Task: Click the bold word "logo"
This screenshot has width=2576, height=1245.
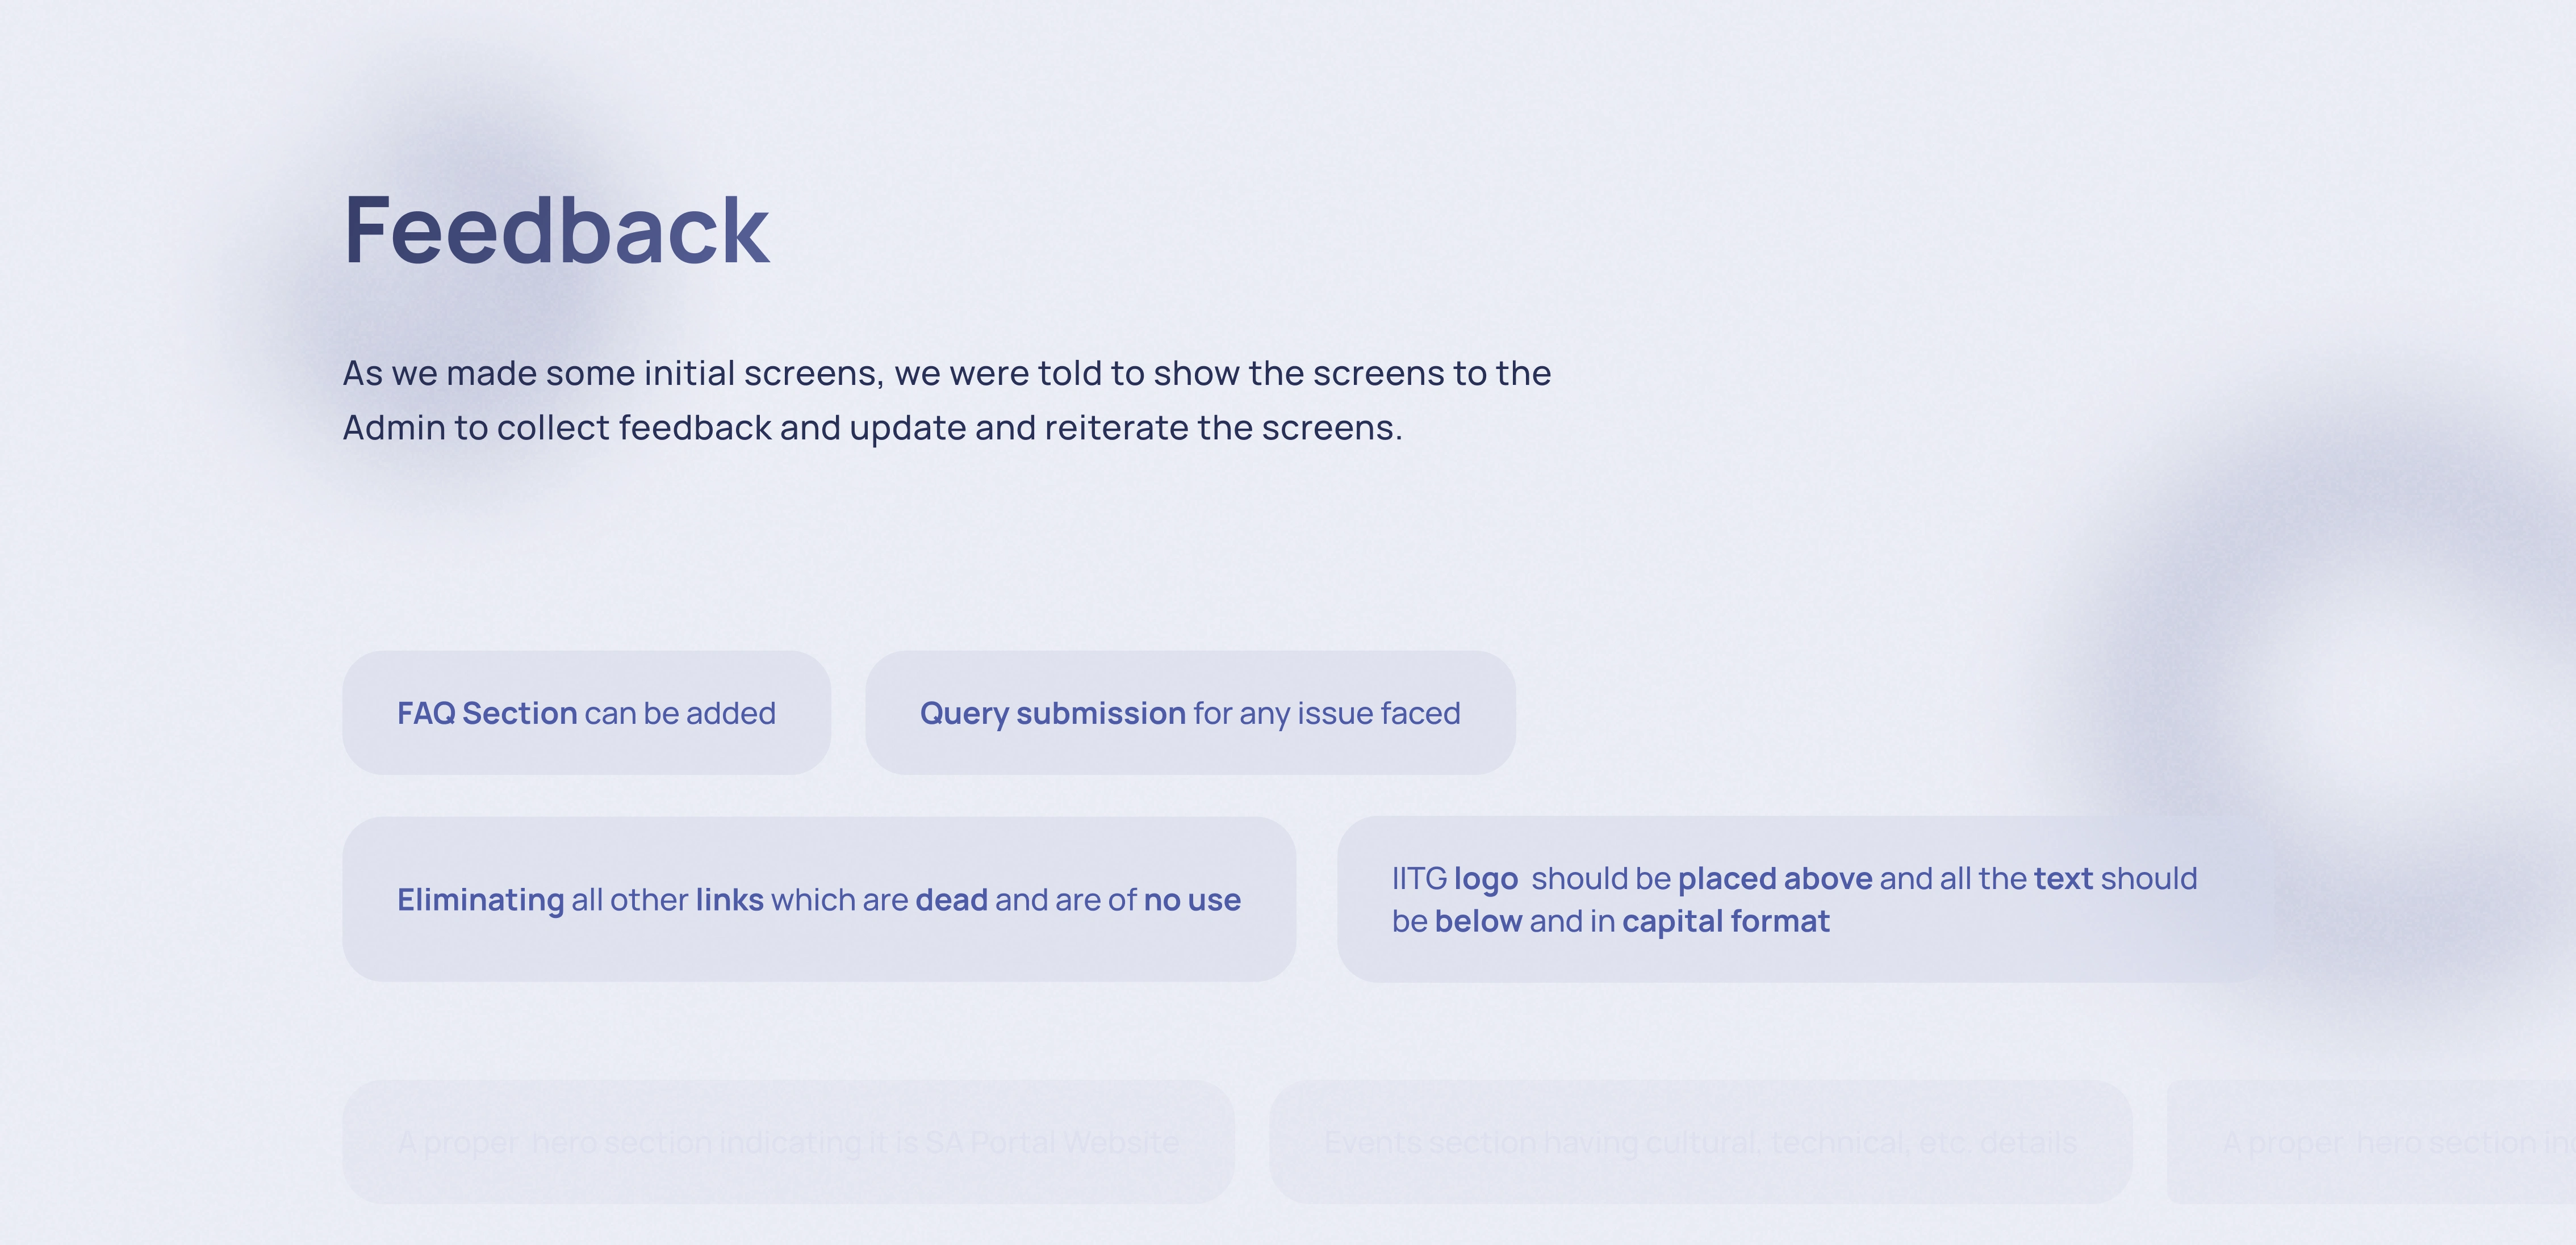Action: click(x=1485, y=879)
